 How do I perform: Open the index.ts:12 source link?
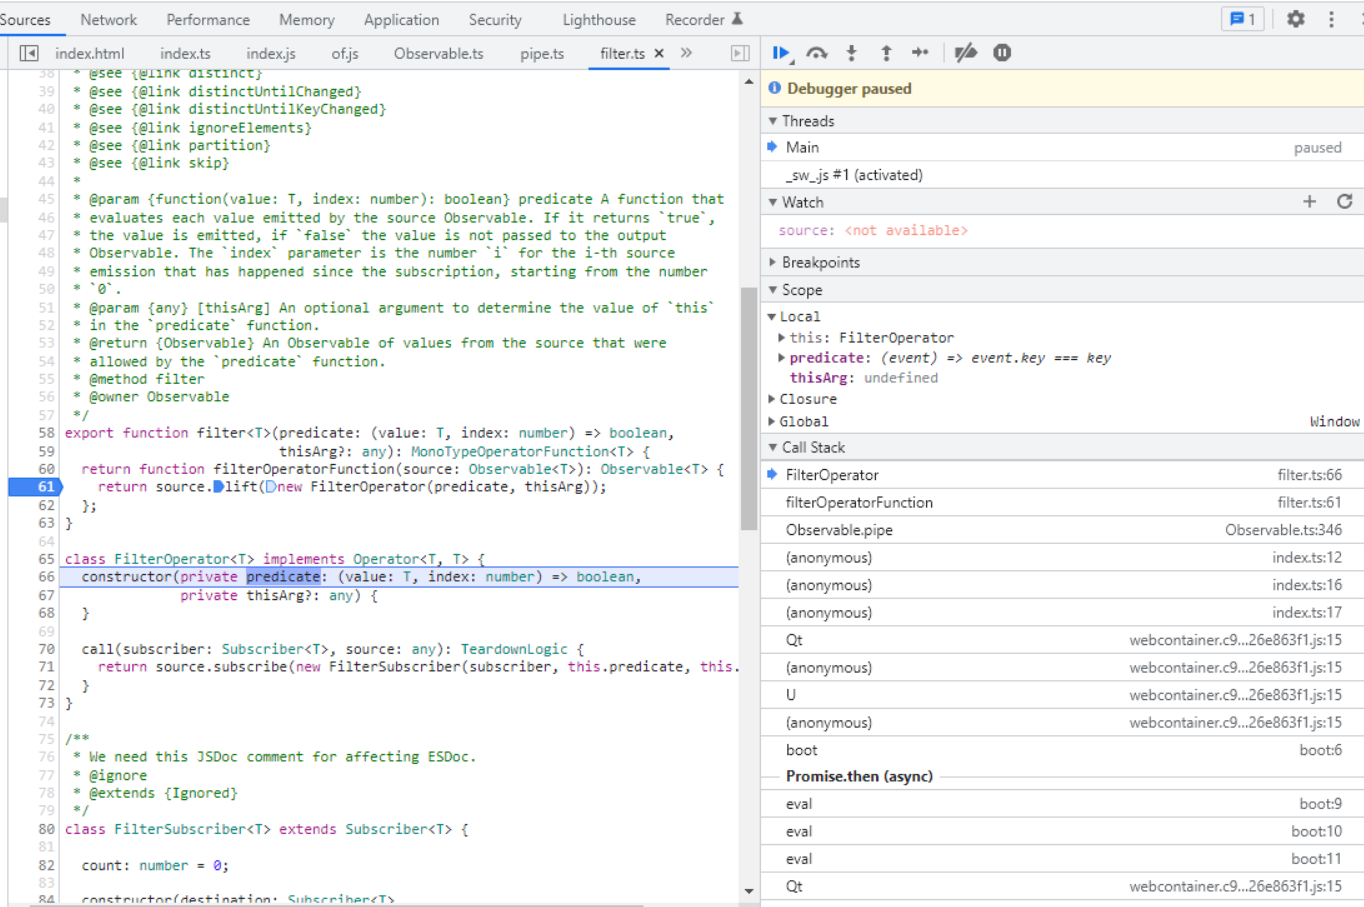(1307, 558)
